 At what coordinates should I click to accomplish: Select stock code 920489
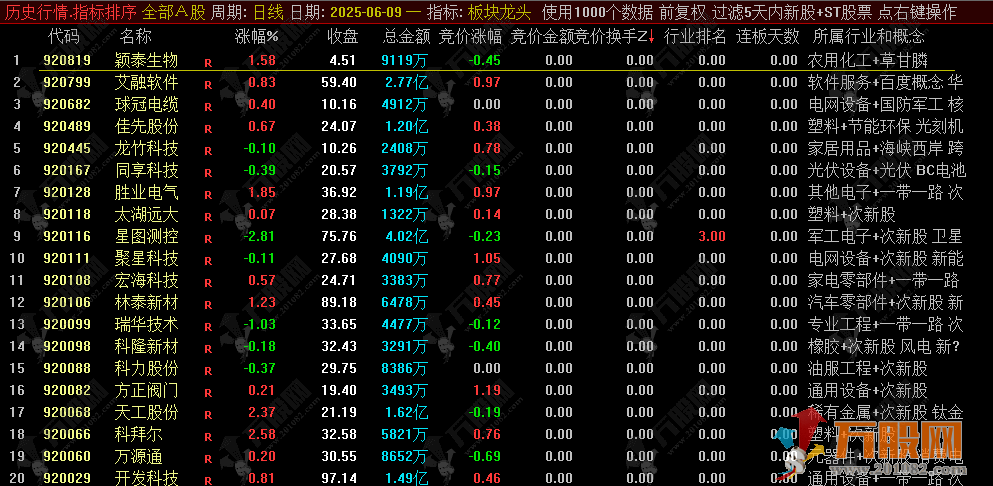click(67, 127)
